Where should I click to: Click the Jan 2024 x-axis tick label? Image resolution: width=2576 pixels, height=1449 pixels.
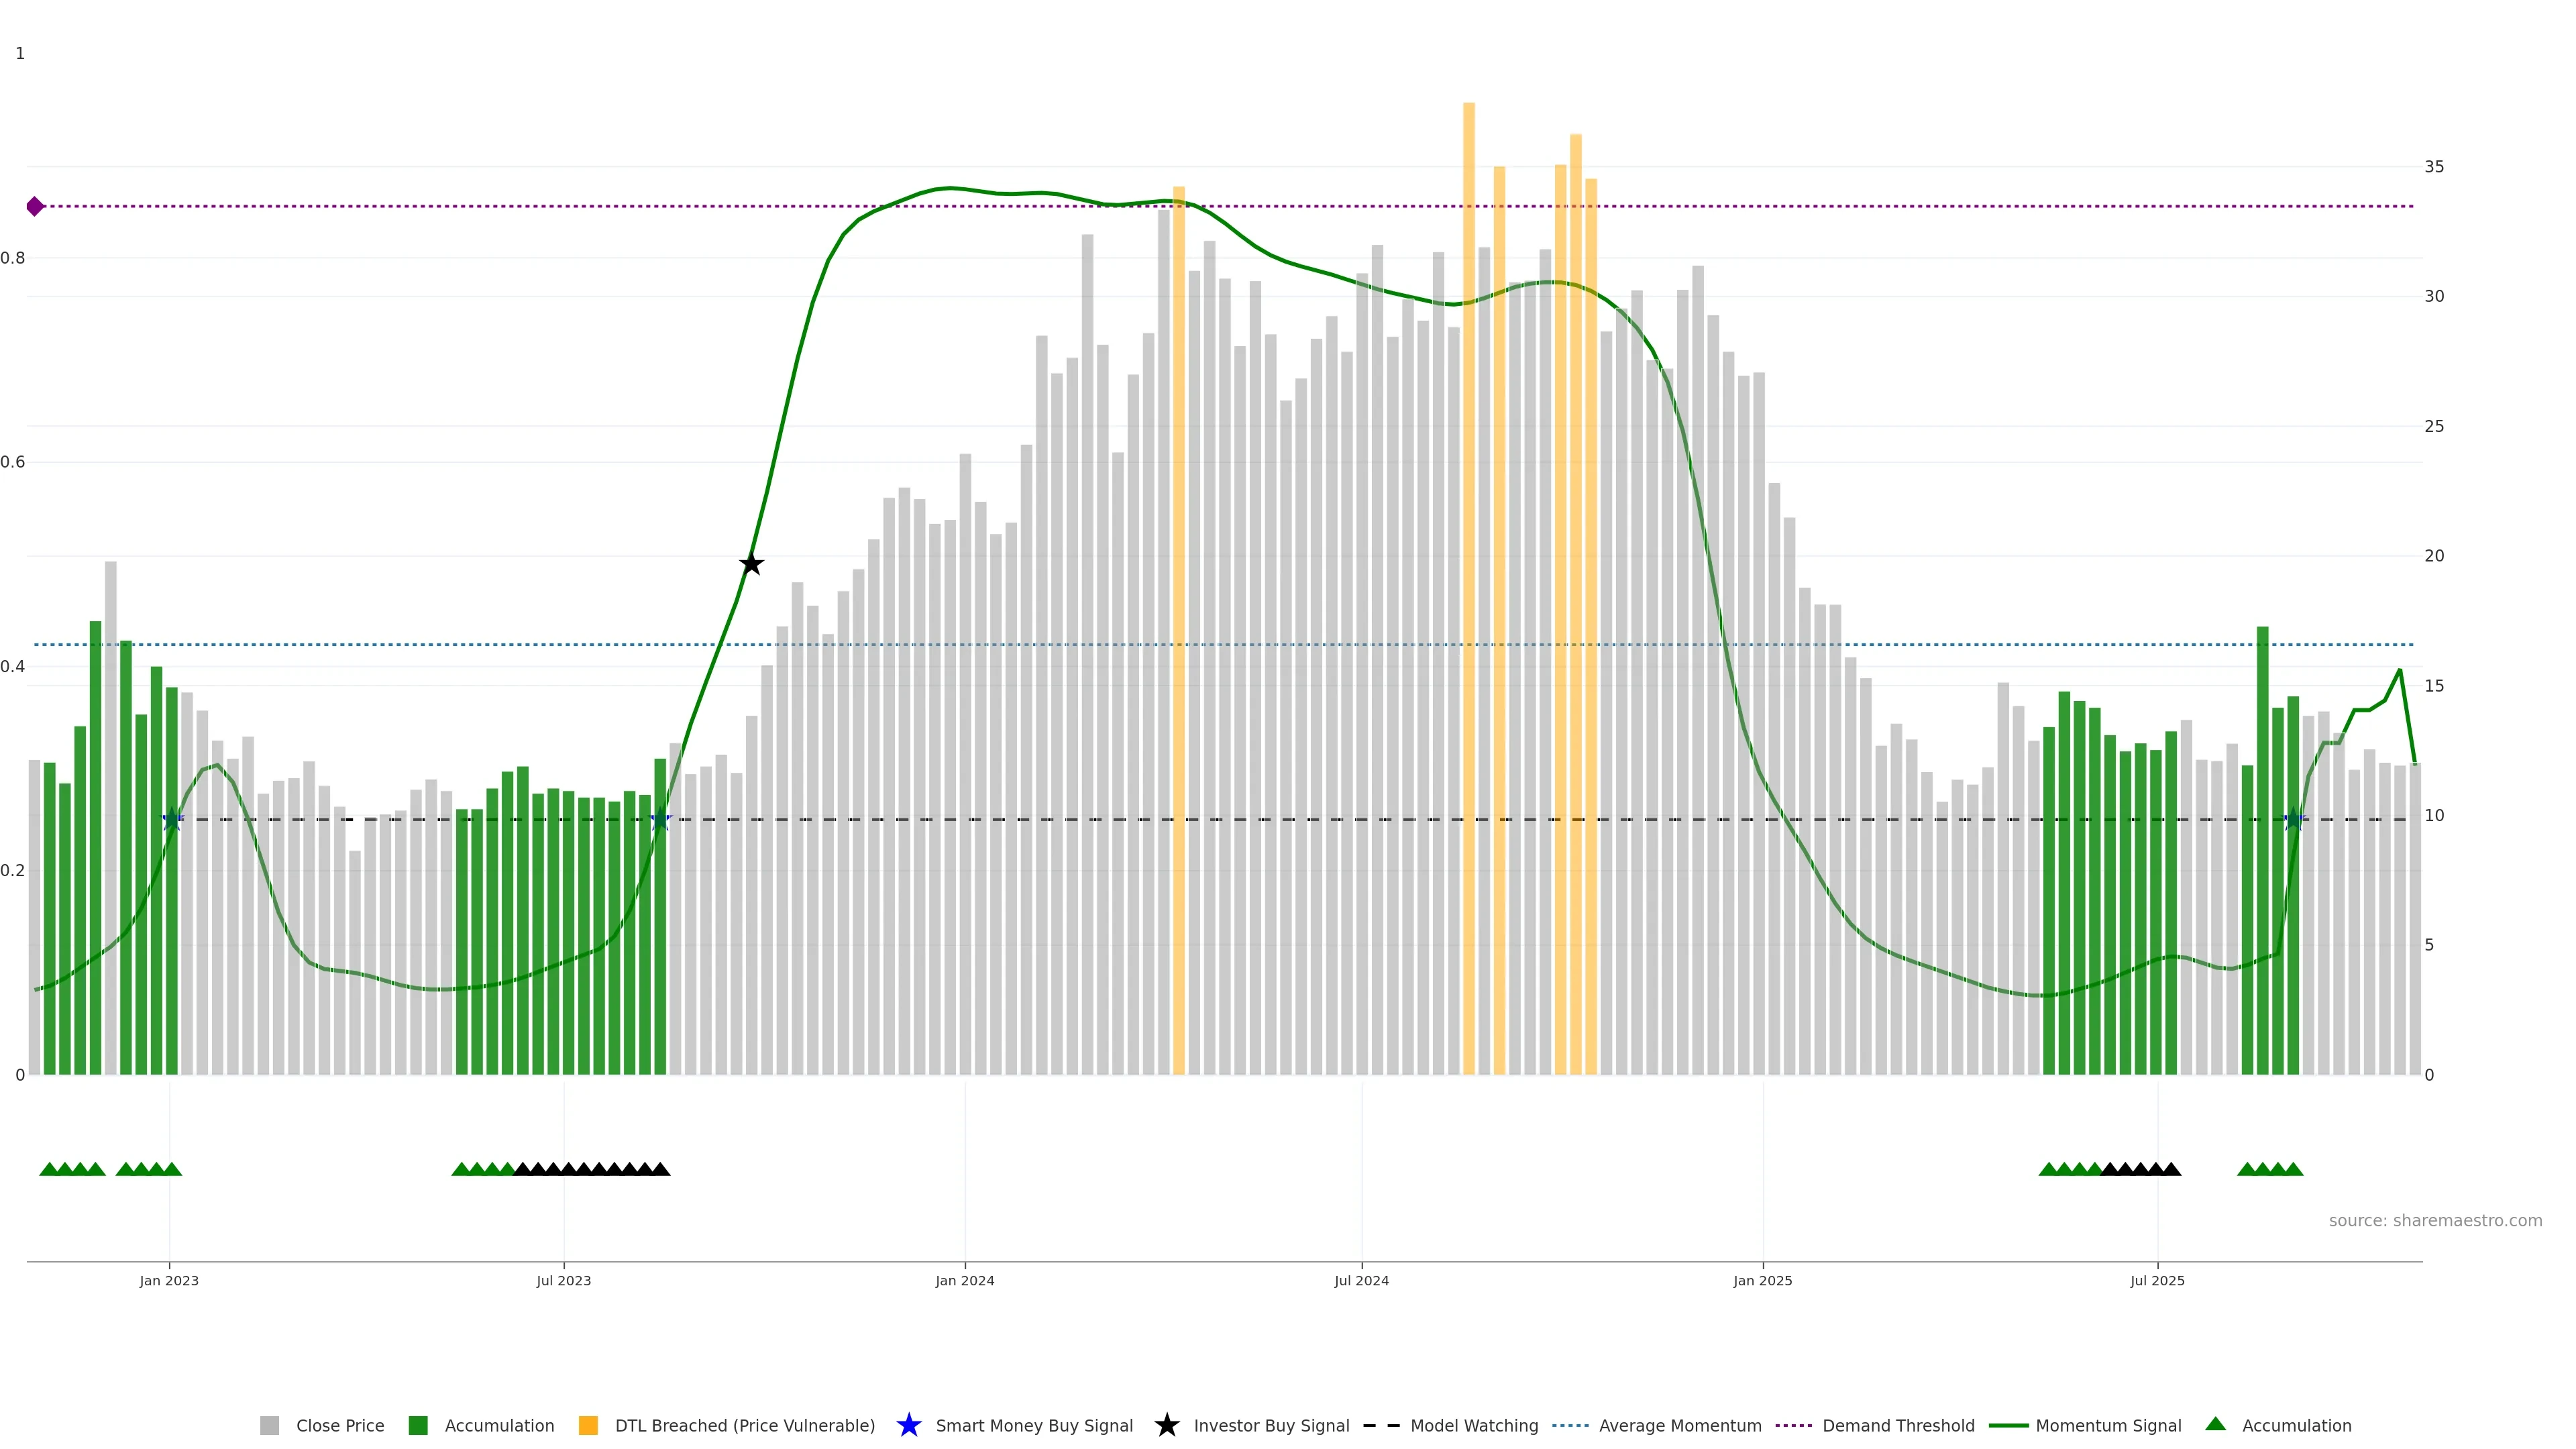(964, 1280)
